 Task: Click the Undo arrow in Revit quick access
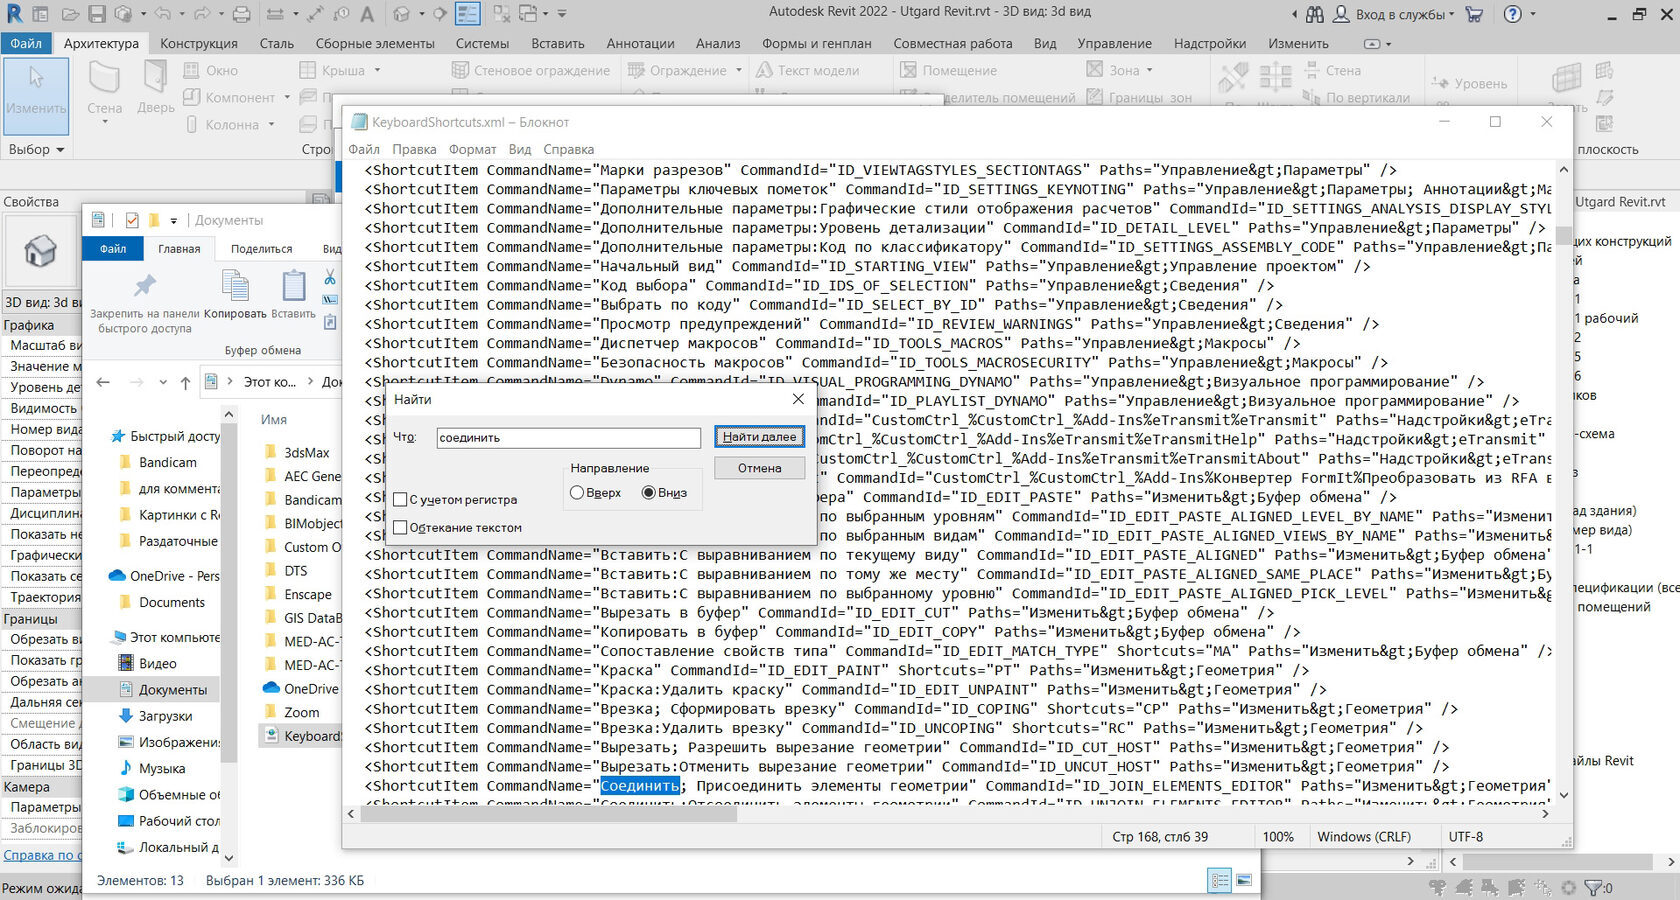(x=162, y=14)
